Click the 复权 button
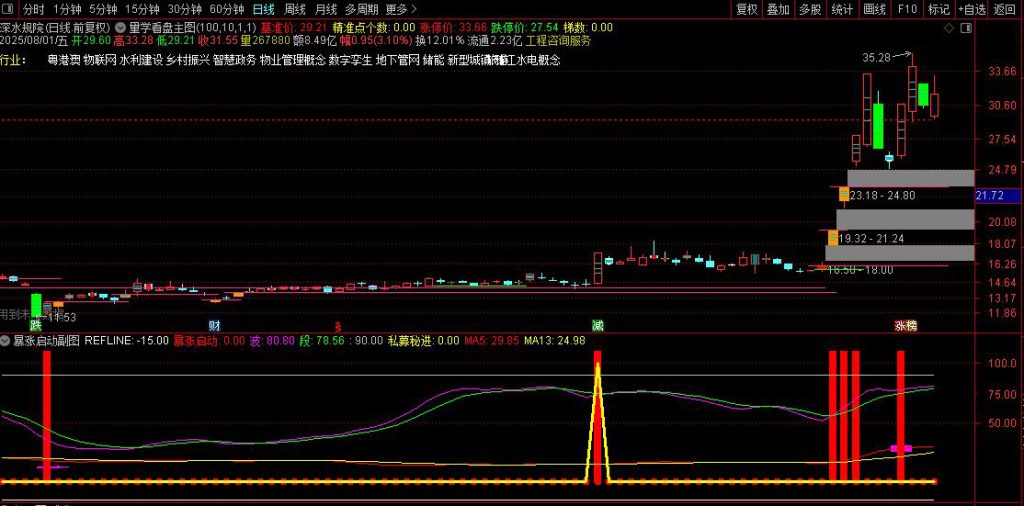Screen dimensions: 1024x506 [746, 9]
